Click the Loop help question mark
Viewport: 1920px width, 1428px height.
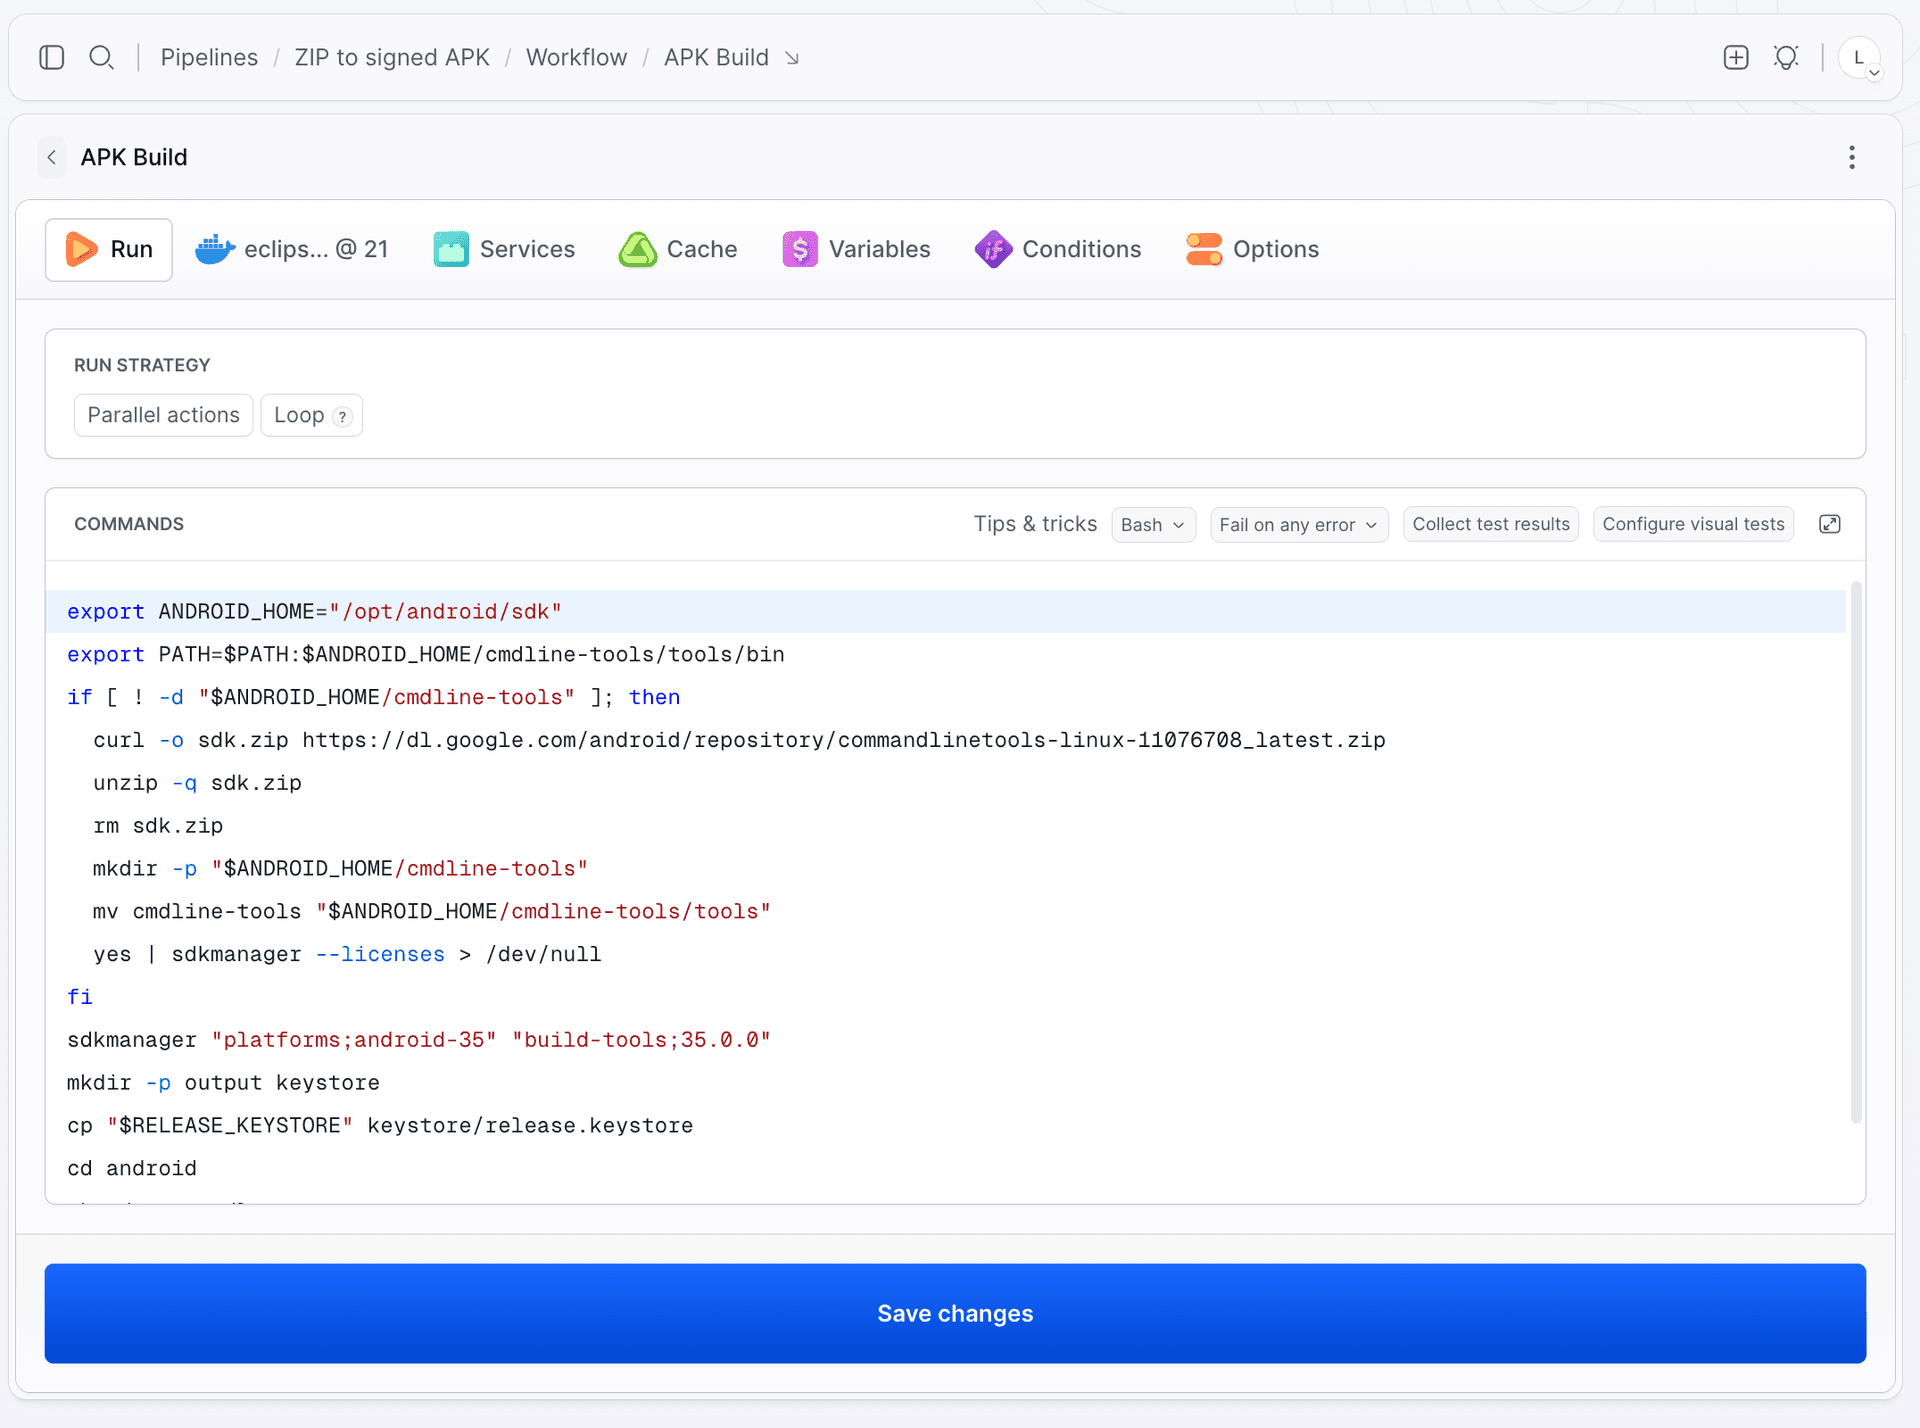(342, 417)
